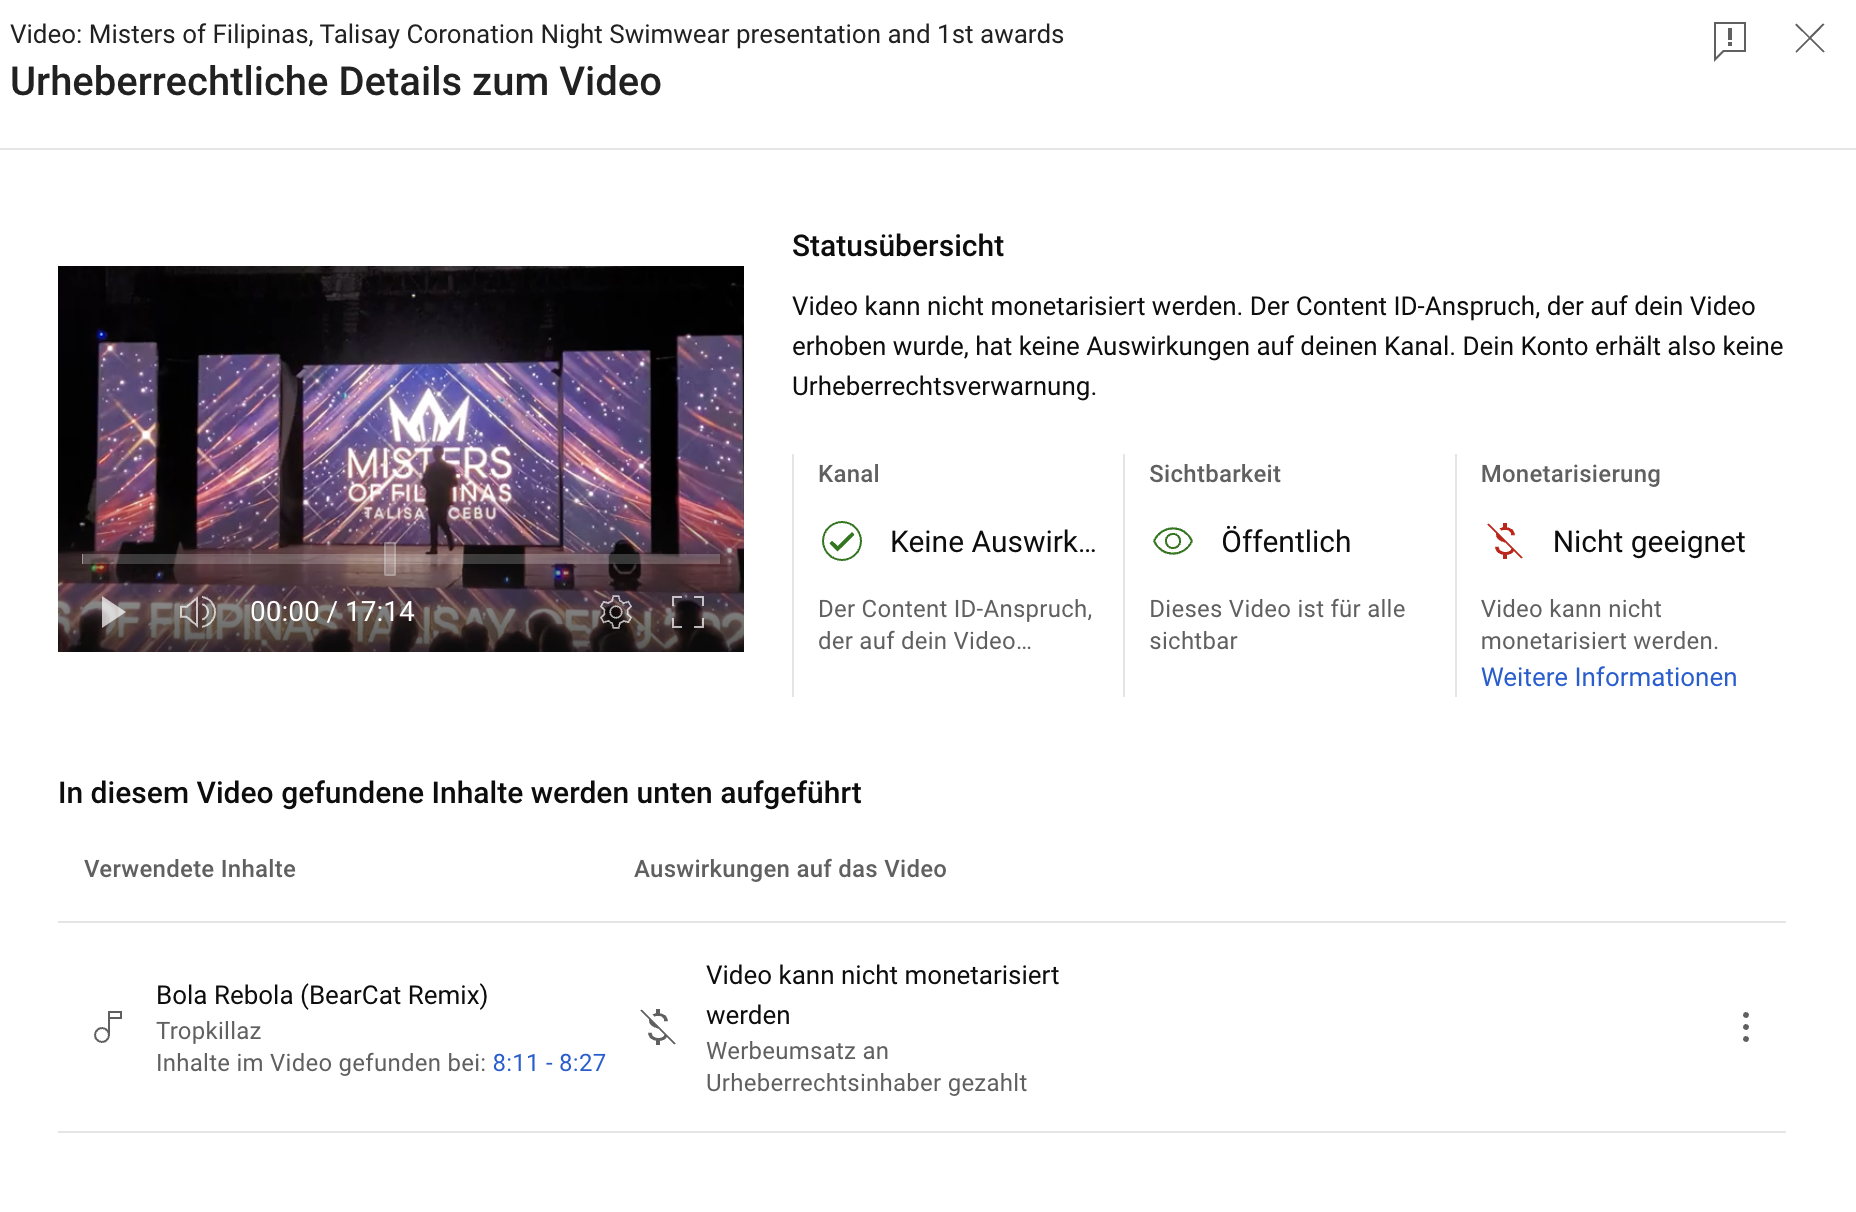Click the crossed-out dollar icon under Monetarisierung
Screen dimensions: 1856x1212
[1504, 542]
